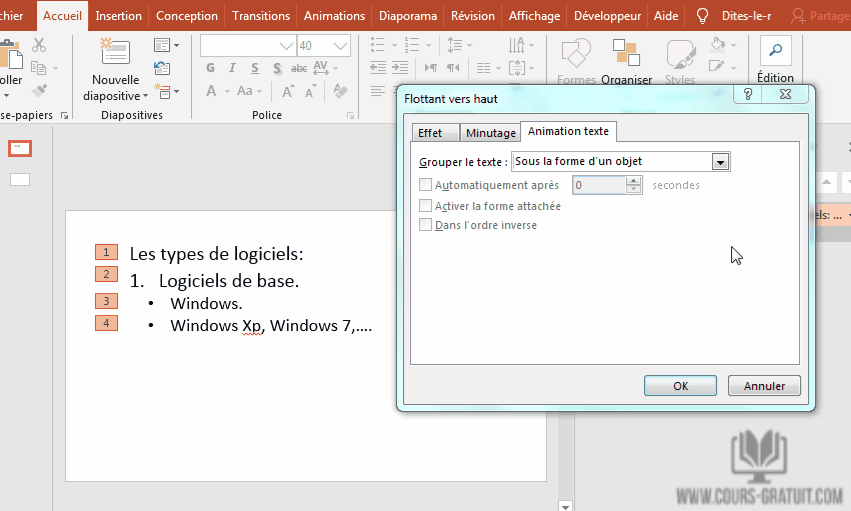Open the Insertion ribbon tab
Viewport: 851px width, 511px height.
point(118,16)
